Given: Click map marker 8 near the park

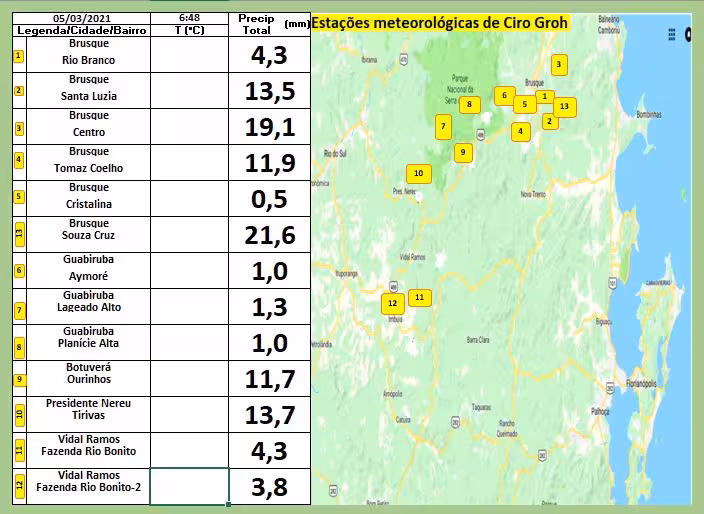Looking at the screenshot, I should [x=468, y=104].
